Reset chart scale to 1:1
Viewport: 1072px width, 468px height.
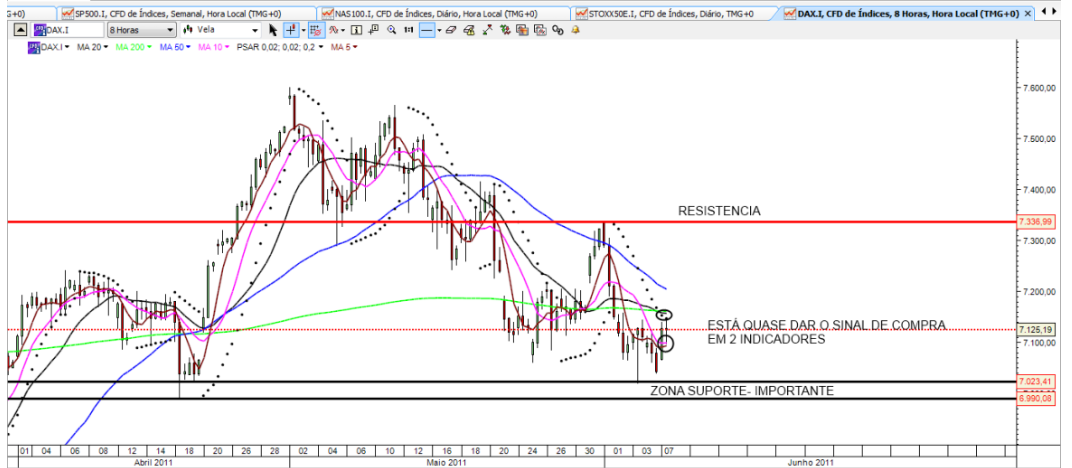point(409,29)
